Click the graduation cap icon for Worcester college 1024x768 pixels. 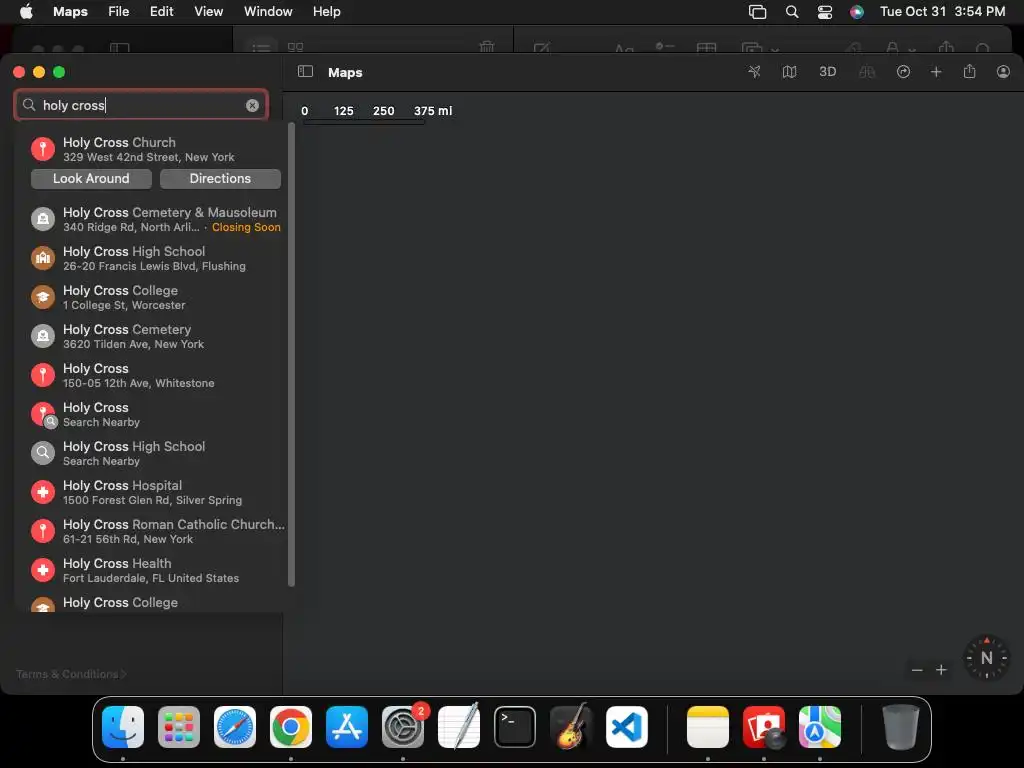[43, 297]
